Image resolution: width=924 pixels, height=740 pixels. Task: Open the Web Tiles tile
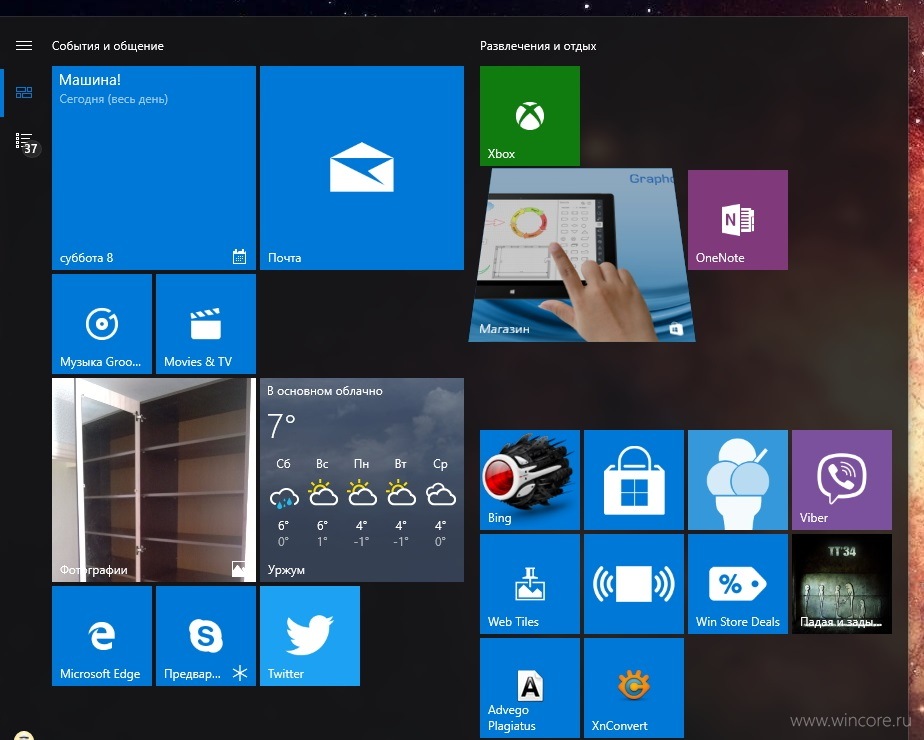pyautogui.click(x=530, y=584)
